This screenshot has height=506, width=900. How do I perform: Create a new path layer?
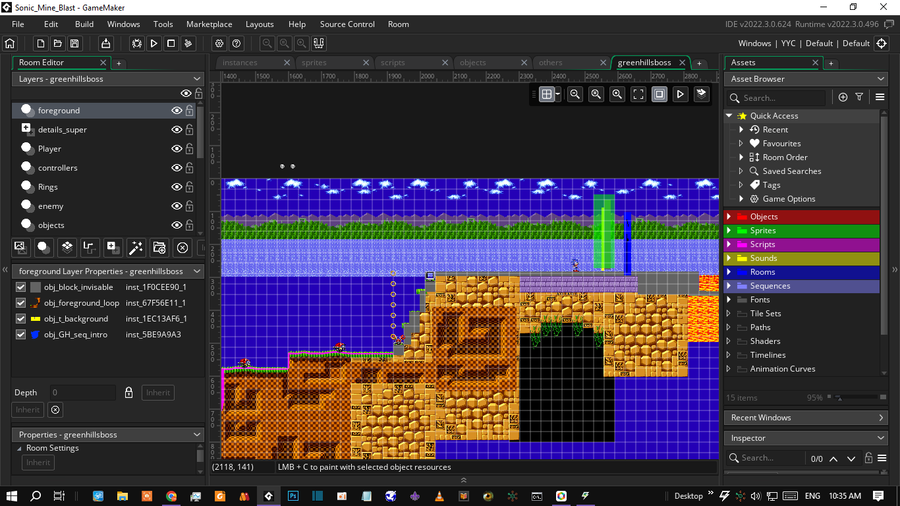point(90,248)
